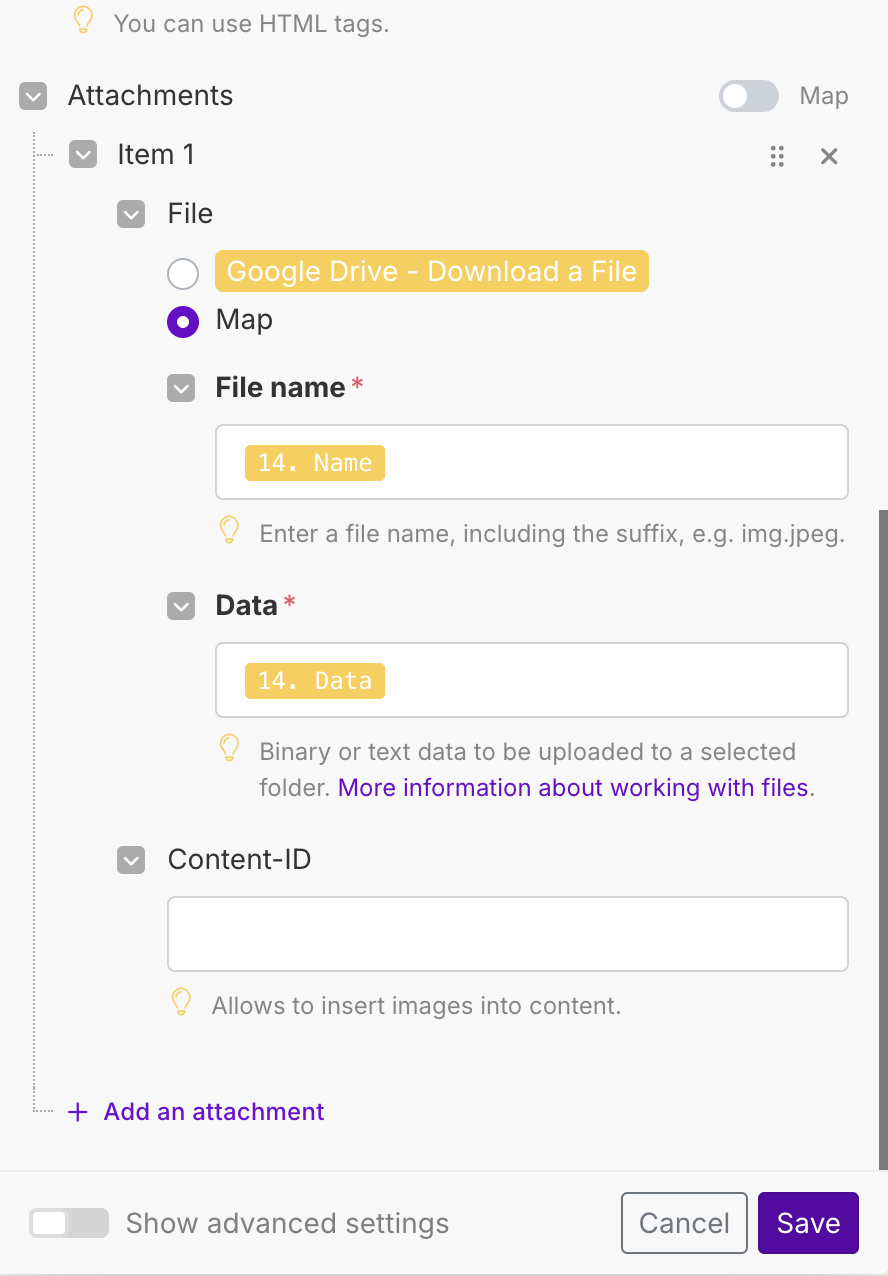The height and width of the screenshot is (1276, 888).
Task: Open More information about working with files link
Action: 573,788
